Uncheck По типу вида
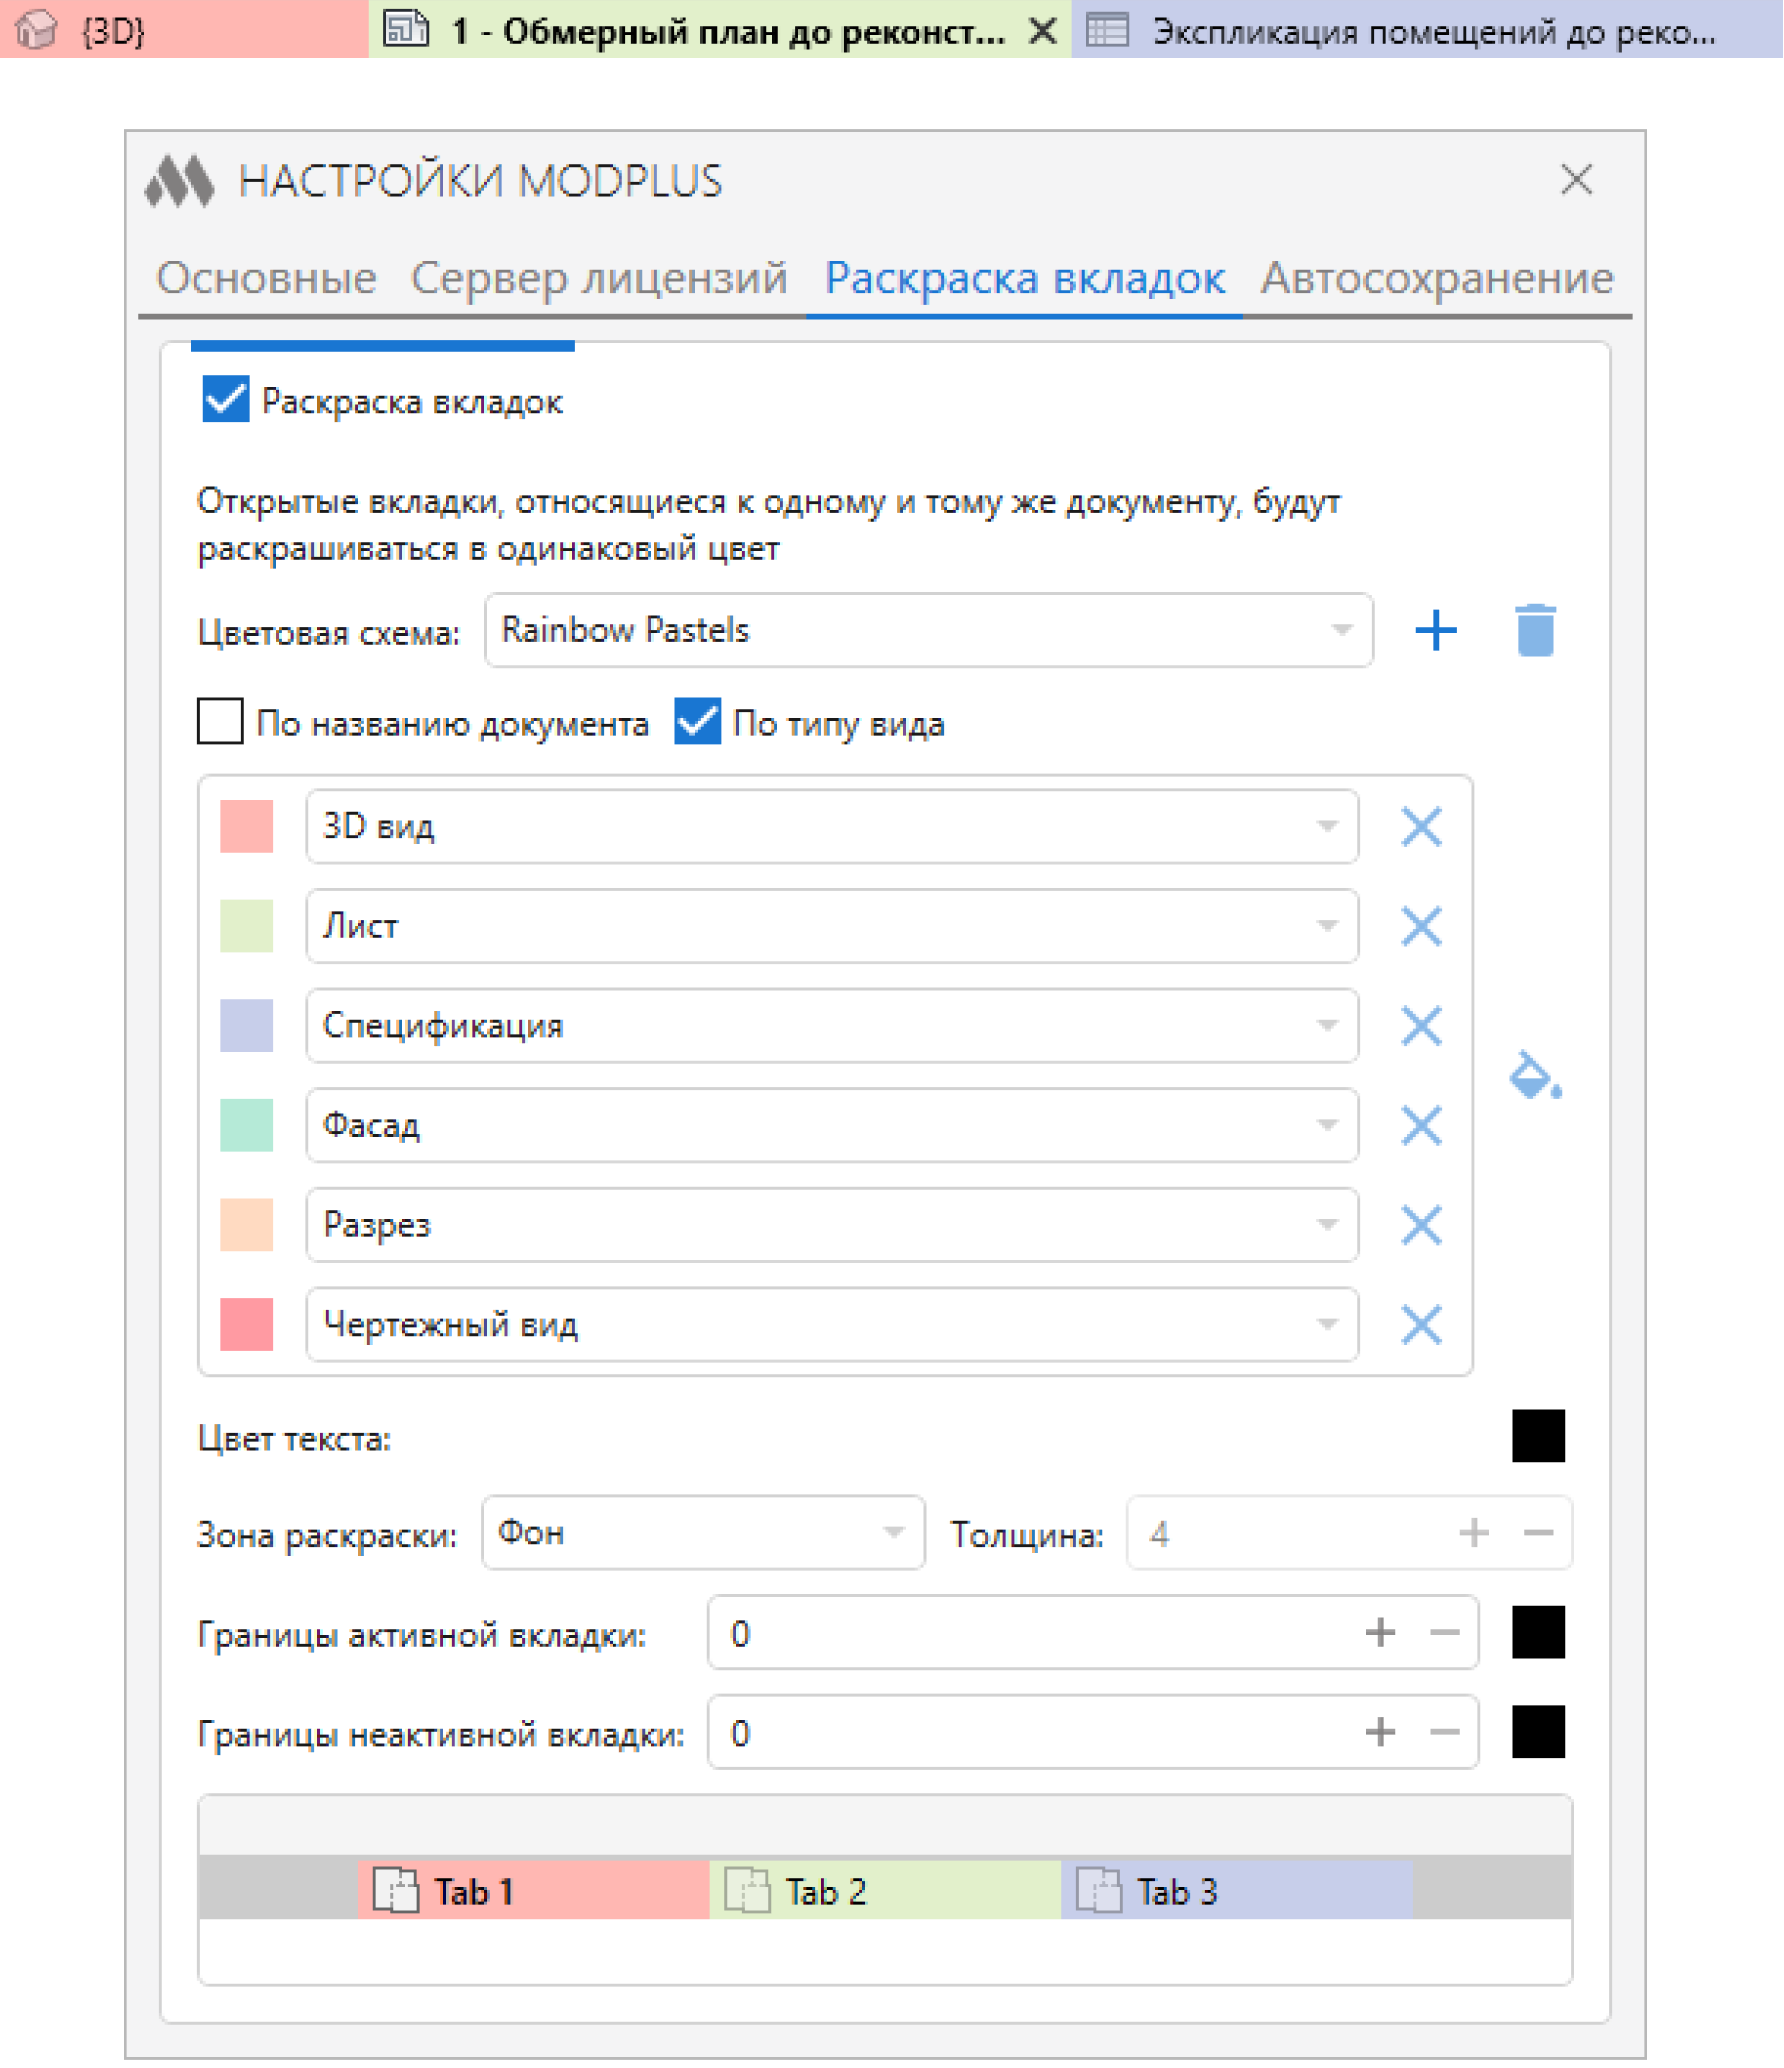 tap(698, 723)
